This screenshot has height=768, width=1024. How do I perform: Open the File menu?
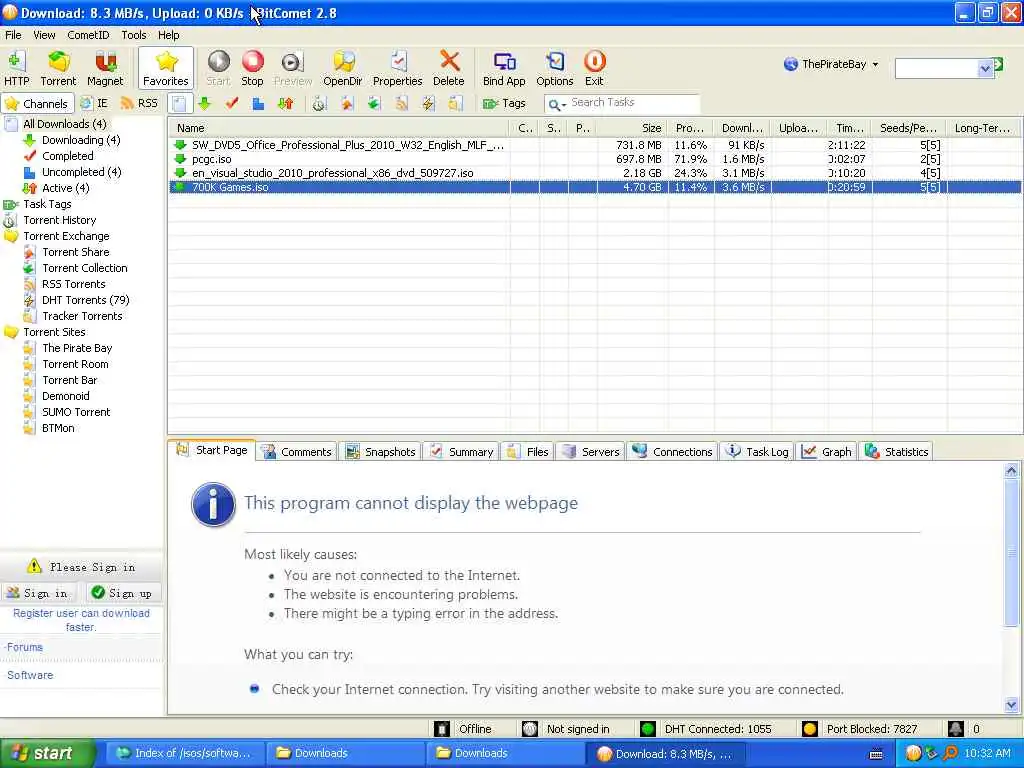pos(13,35)
